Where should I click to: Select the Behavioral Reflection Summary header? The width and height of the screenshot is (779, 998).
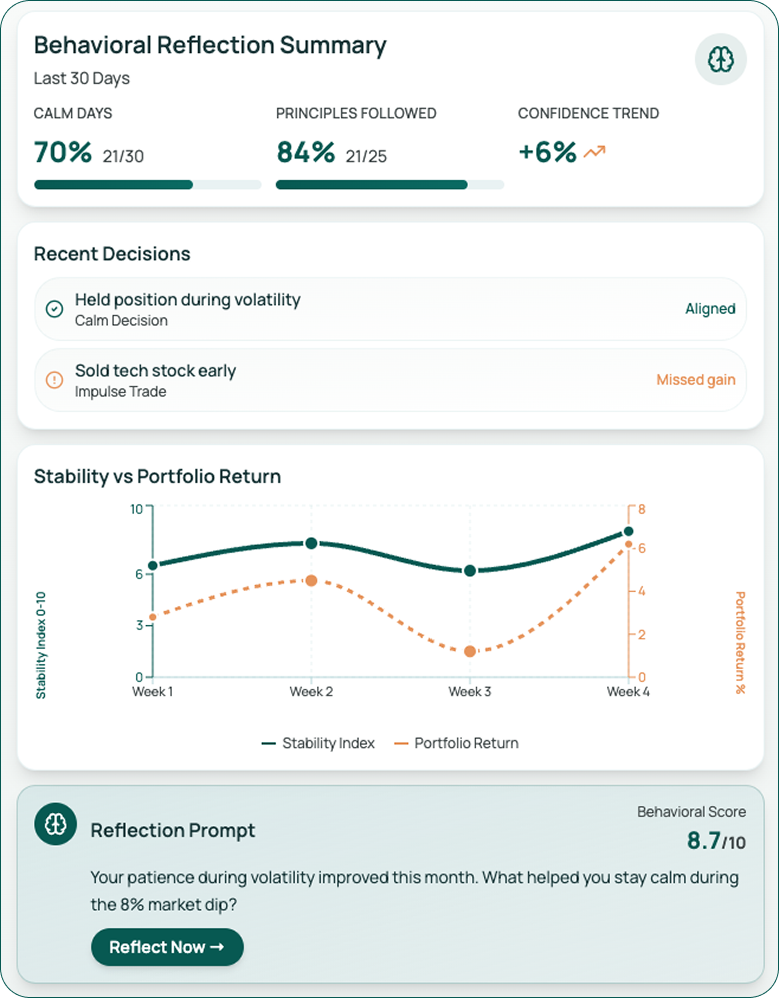(x=208, y=45)
